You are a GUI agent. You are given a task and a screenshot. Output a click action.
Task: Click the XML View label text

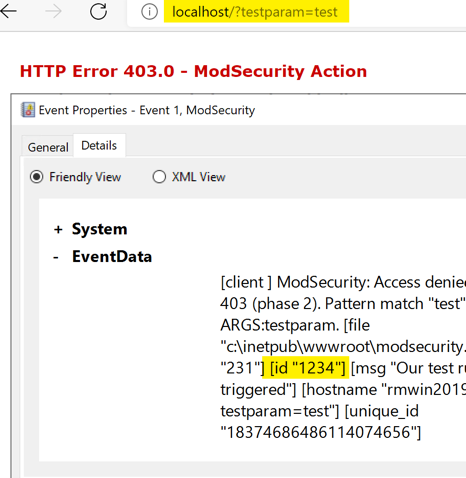coord(199,177)
